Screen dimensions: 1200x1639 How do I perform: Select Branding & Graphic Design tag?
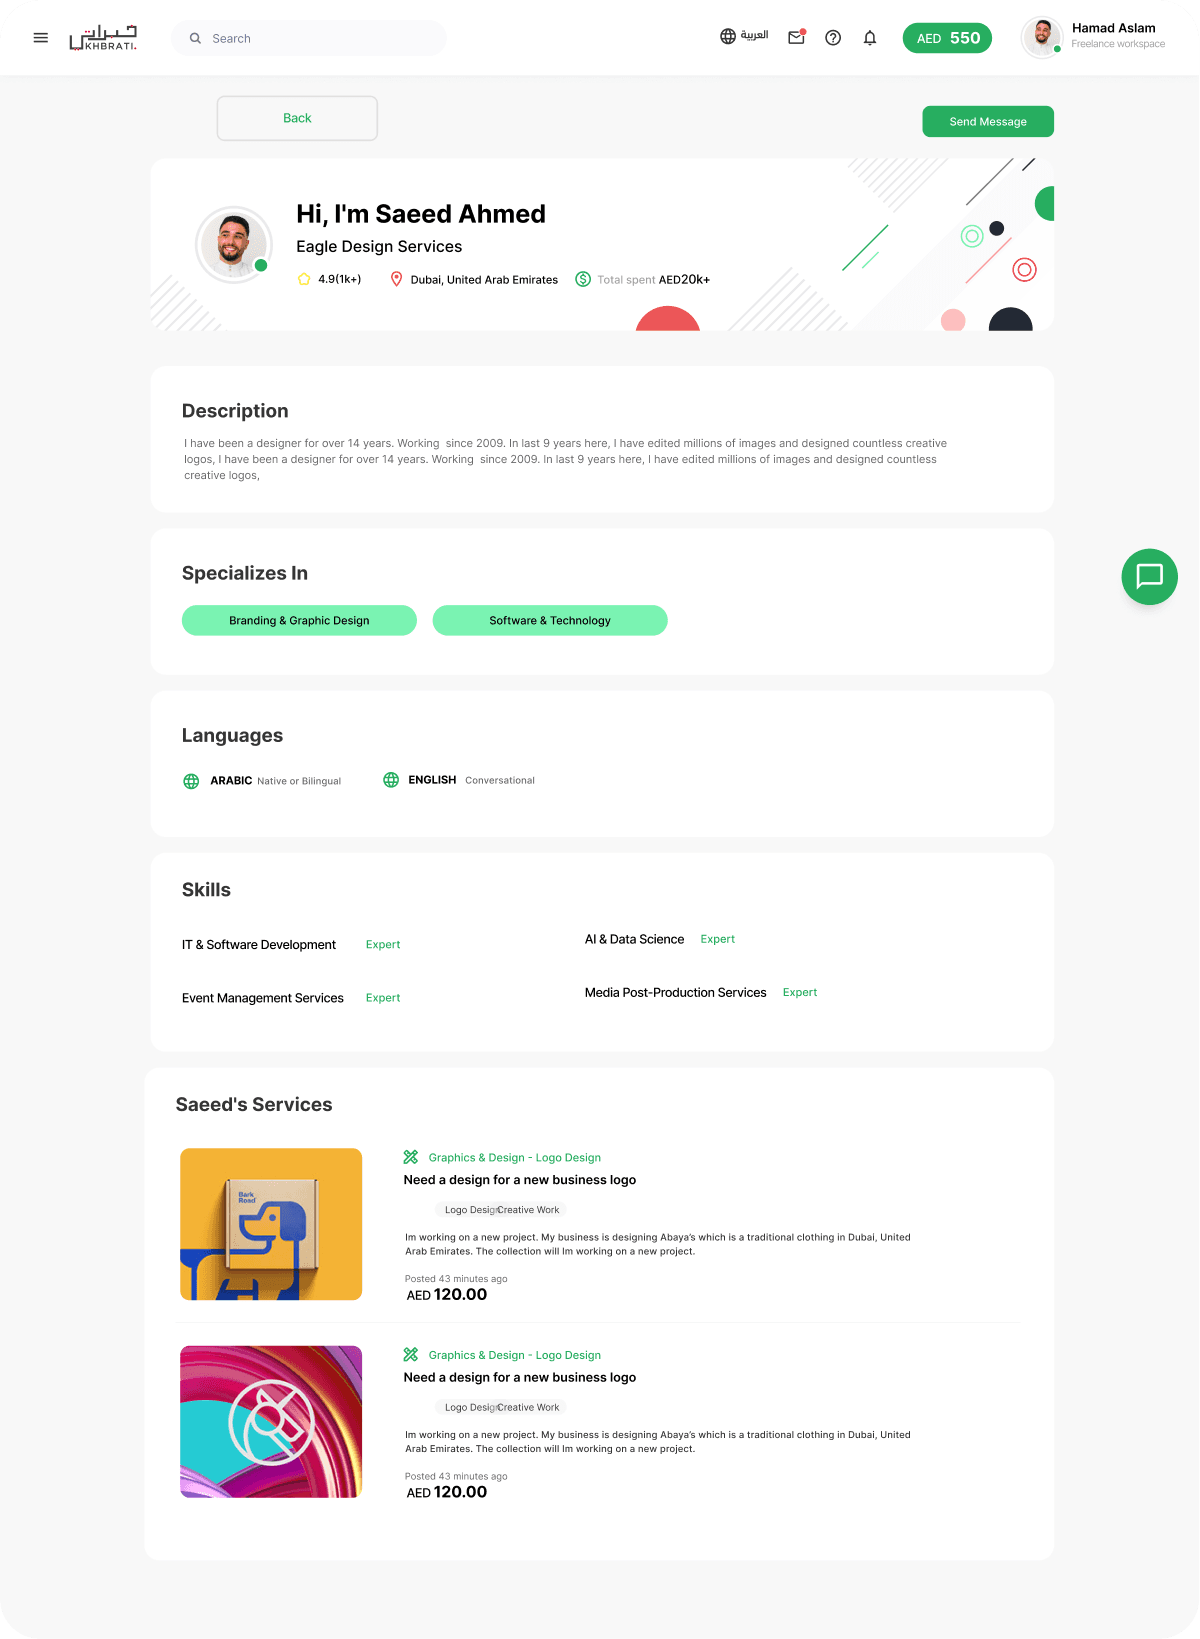click(x=299, y=620)
